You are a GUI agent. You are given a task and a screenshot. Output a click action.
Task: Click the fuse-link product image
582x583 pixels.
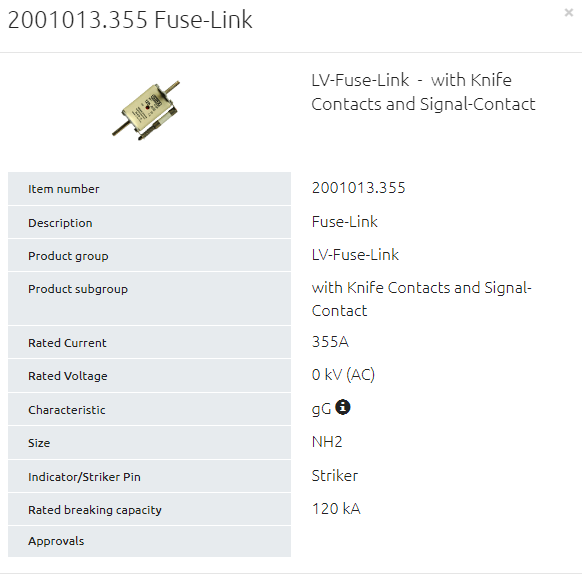(146, 110)
